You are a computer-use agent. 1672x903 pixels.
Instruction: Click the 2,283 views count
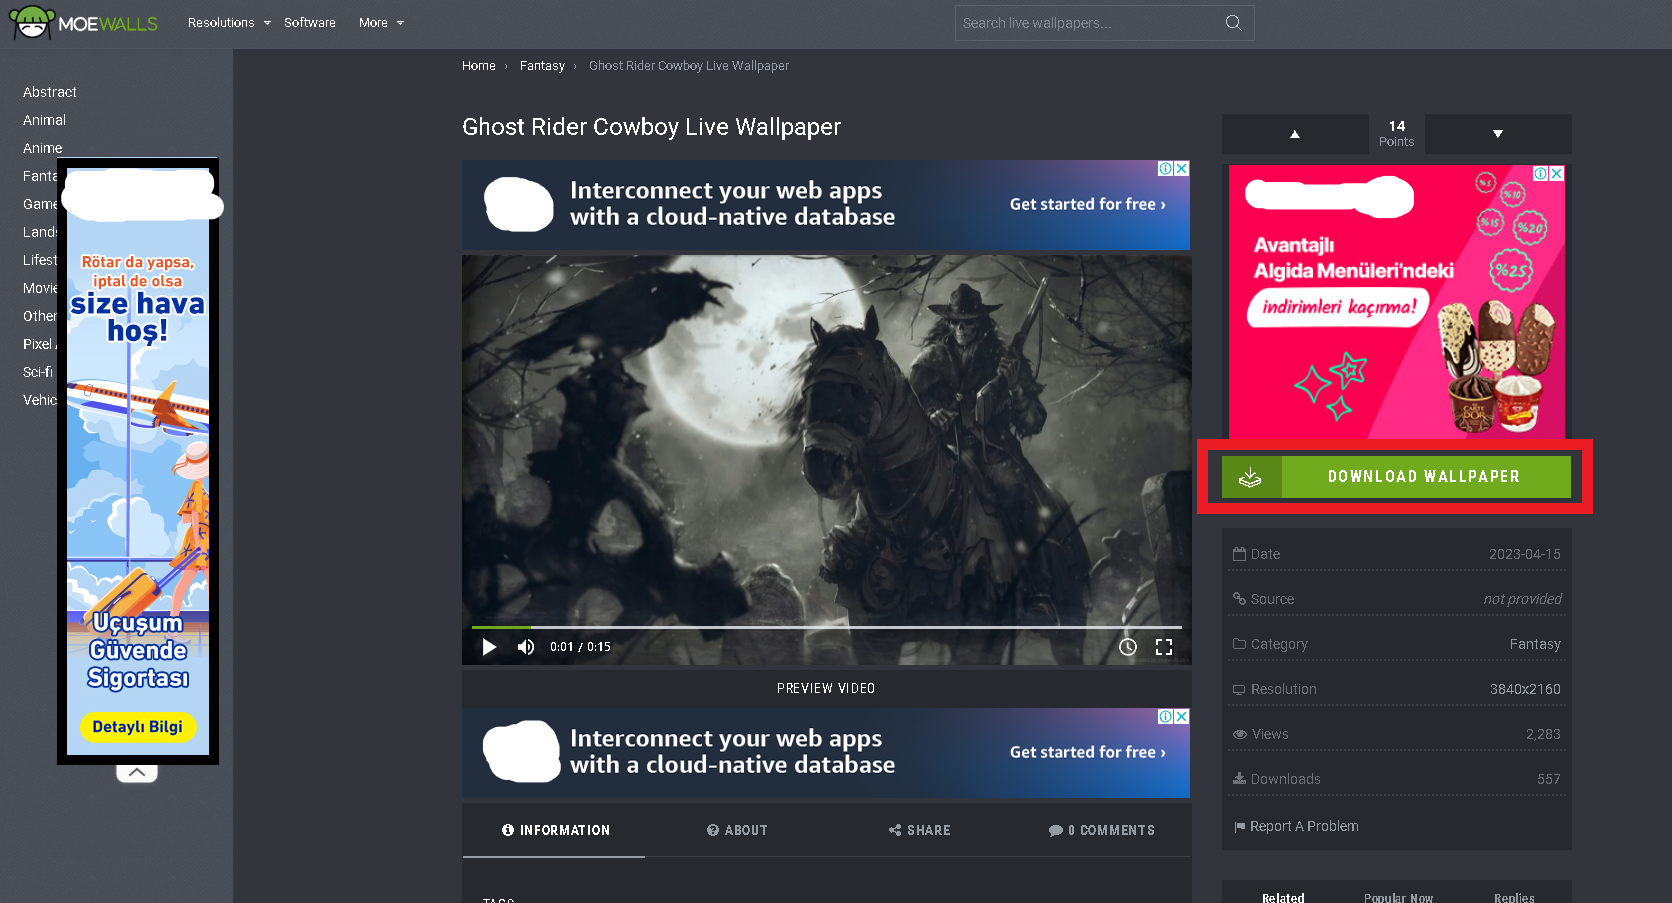point(1543,734)
